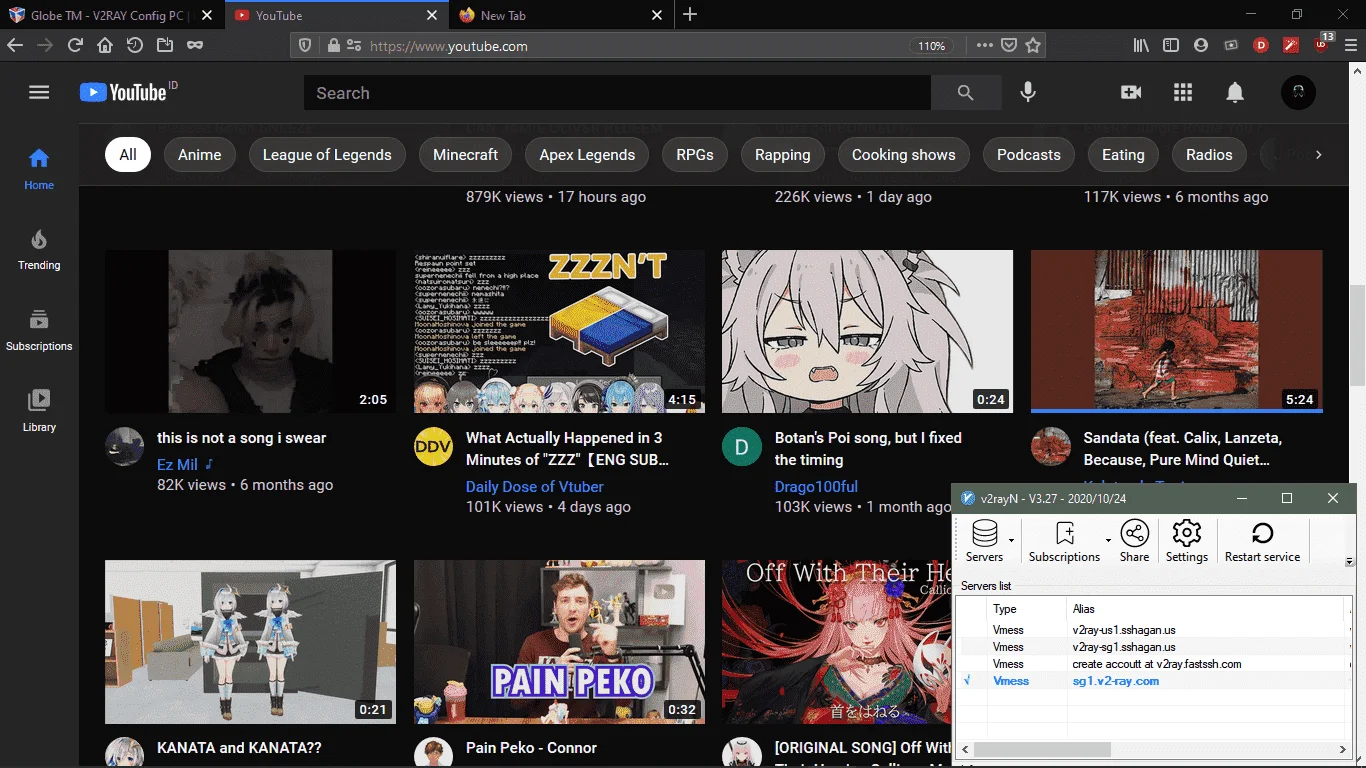Filter videos by the Anime chip
This screenshot has height=768, width=1366.
click(x=199, y=155)
